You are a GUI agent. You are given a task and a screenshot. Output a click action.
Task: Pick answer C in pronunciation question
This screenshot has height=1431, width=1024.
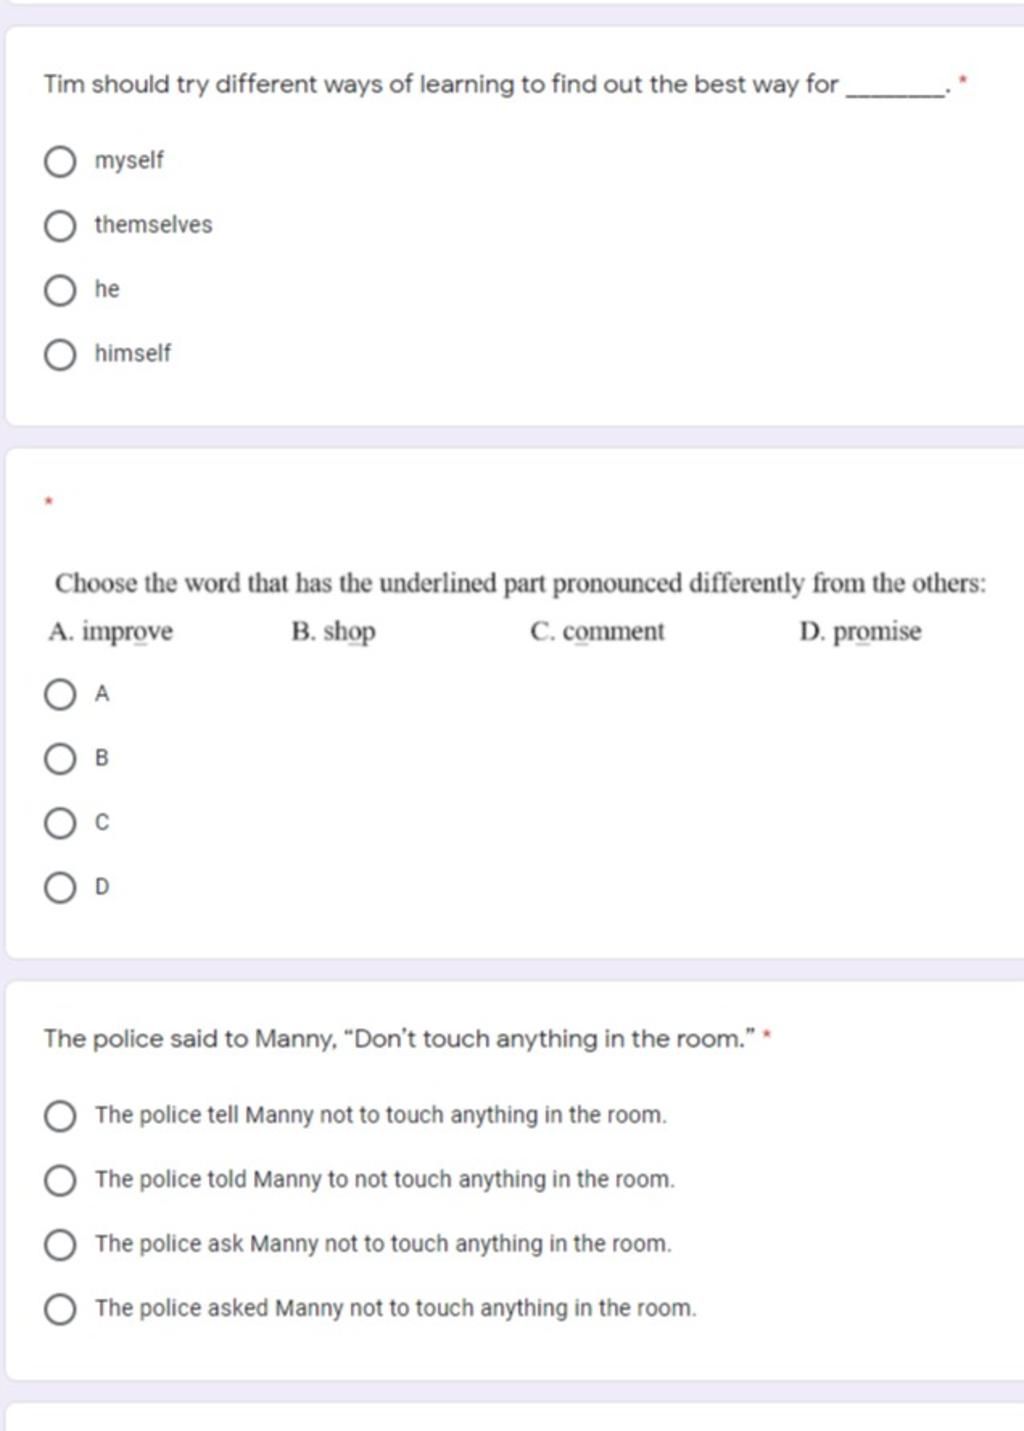pos(60,824)
